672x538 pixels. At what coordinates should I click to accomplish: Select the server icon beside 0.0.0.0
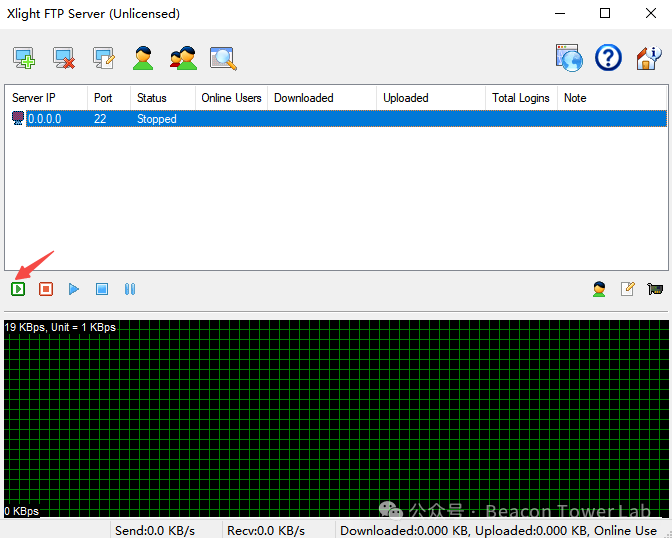pyautogui.click(x=18, y=118)
